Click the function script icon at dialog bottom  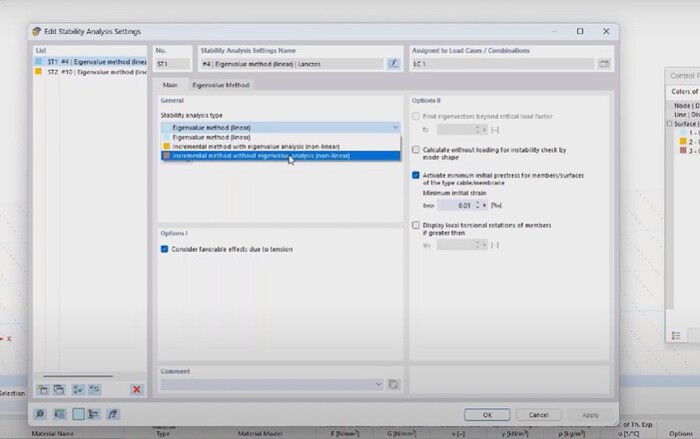coord(114,414)
